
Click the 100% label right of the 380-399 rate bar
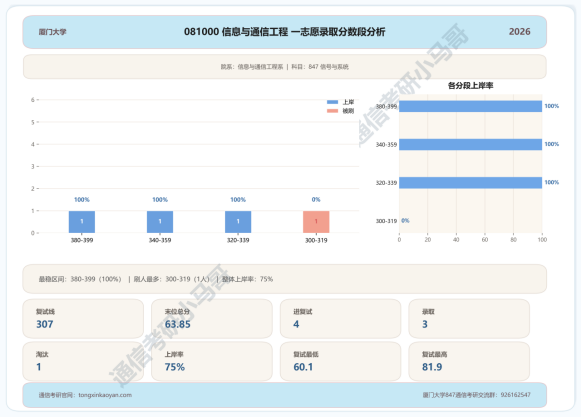click(x=552, y=106)
